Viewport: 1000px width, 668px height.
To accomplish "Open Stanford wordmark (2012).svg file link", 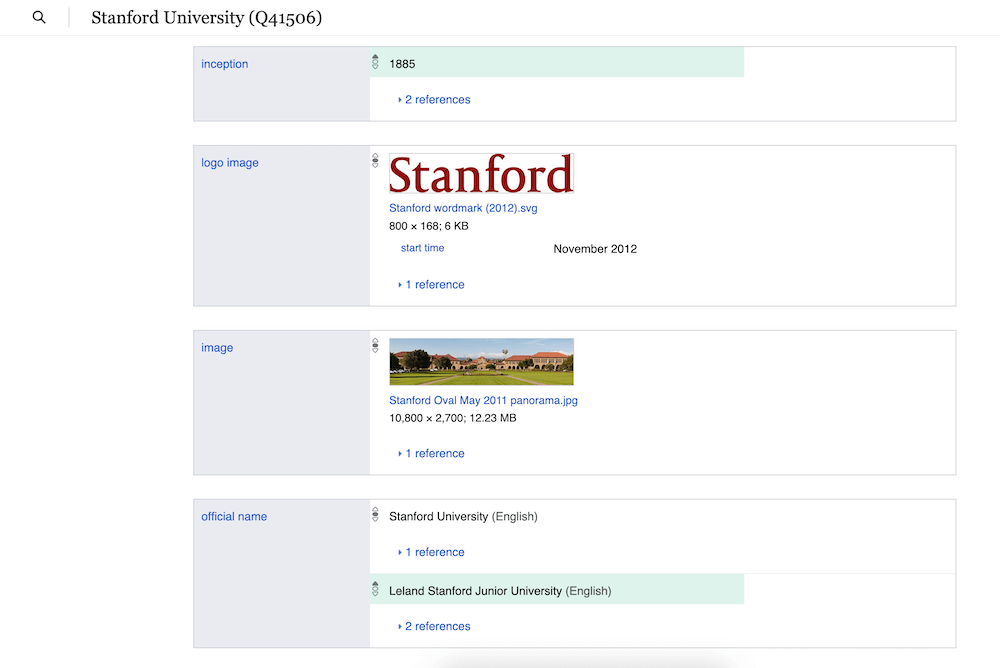I will click(463, 207).
